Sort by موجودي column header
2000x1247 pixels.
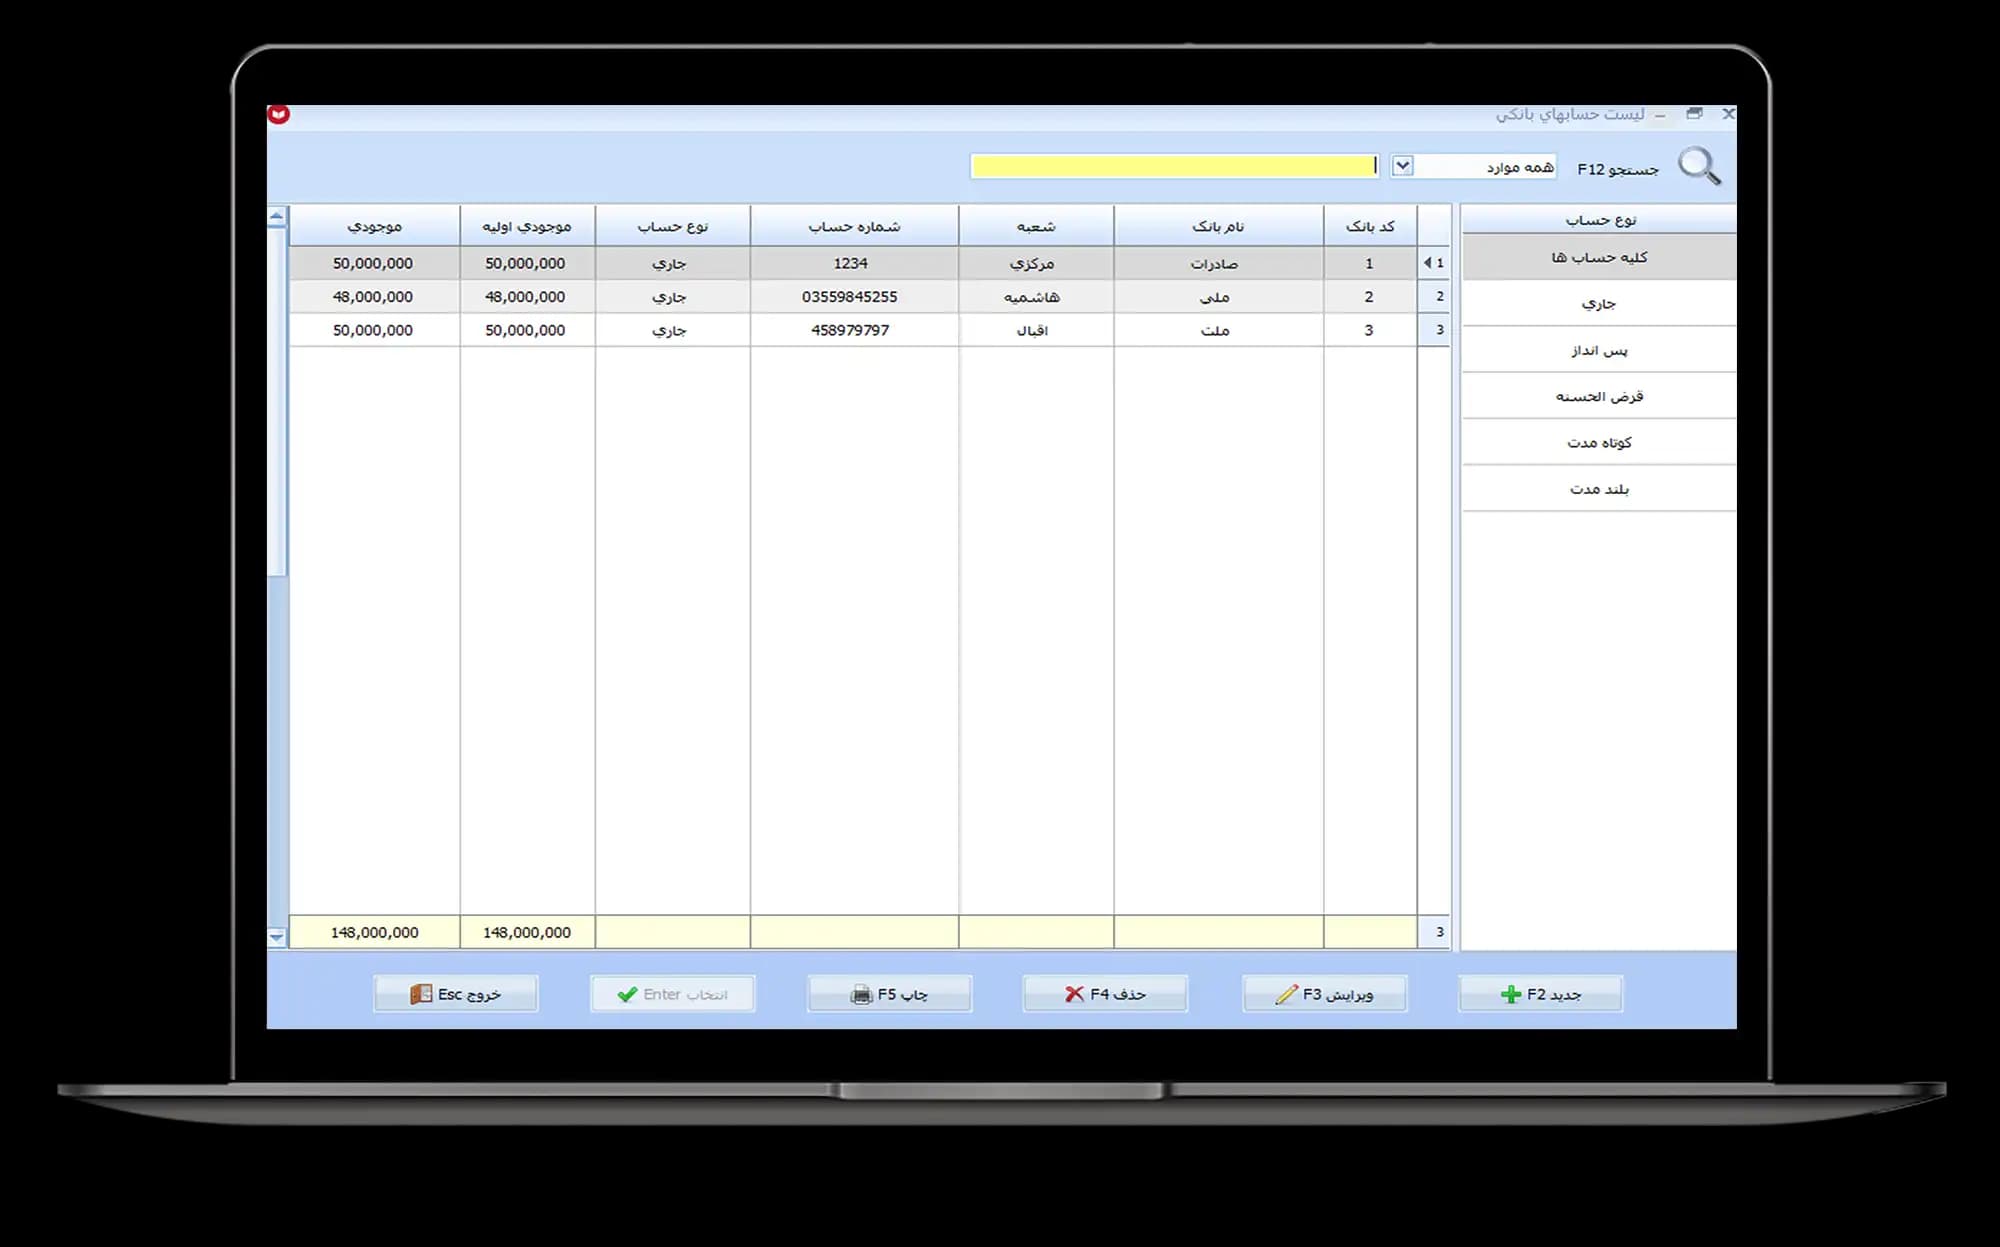374,226
